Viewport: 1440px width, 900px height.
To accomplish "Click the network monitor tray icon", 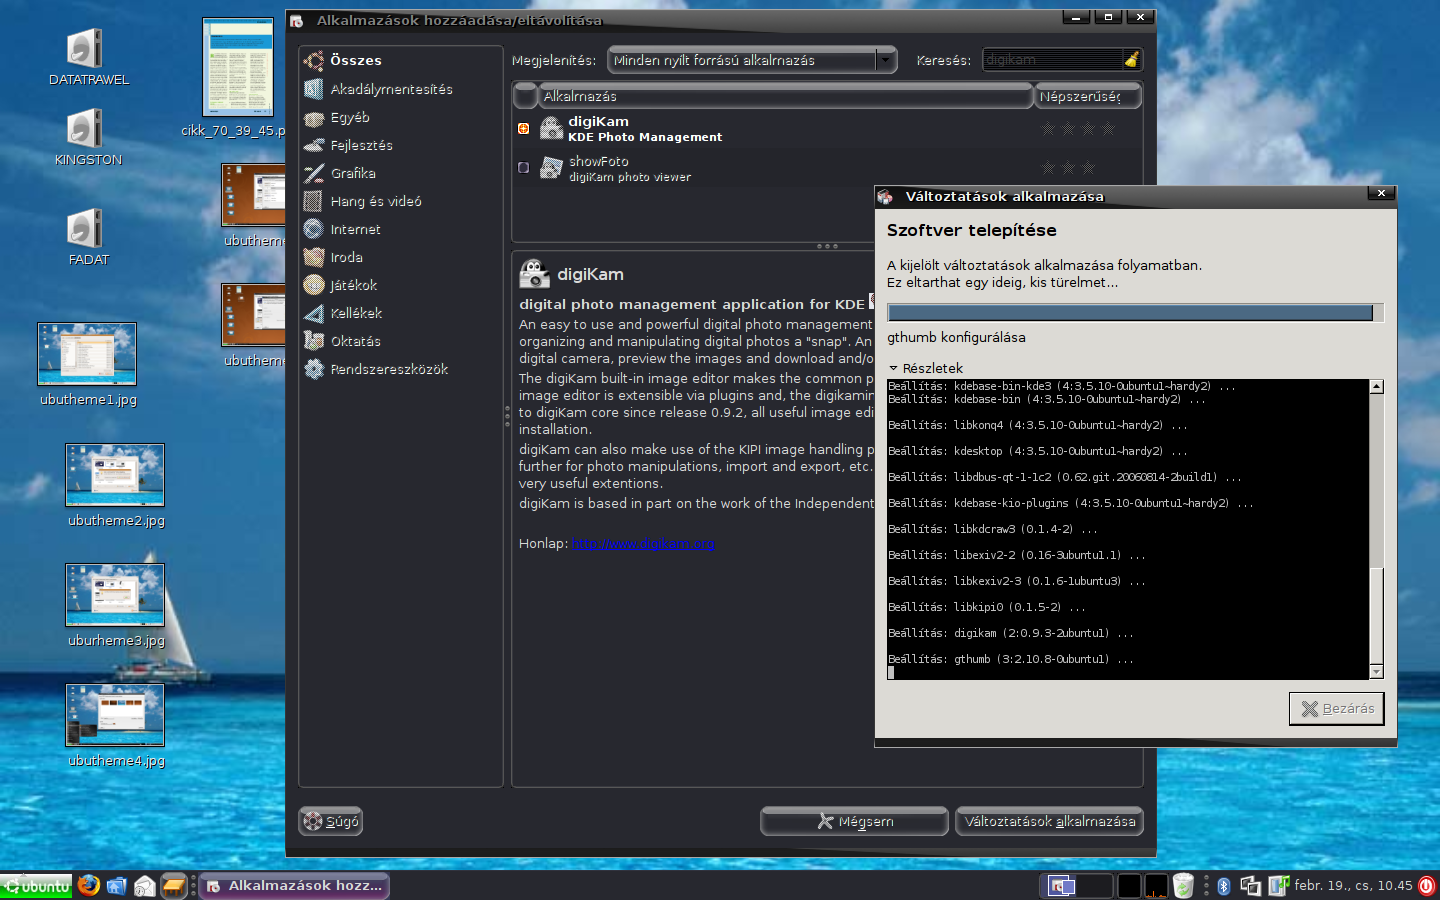I will 1250,886.
